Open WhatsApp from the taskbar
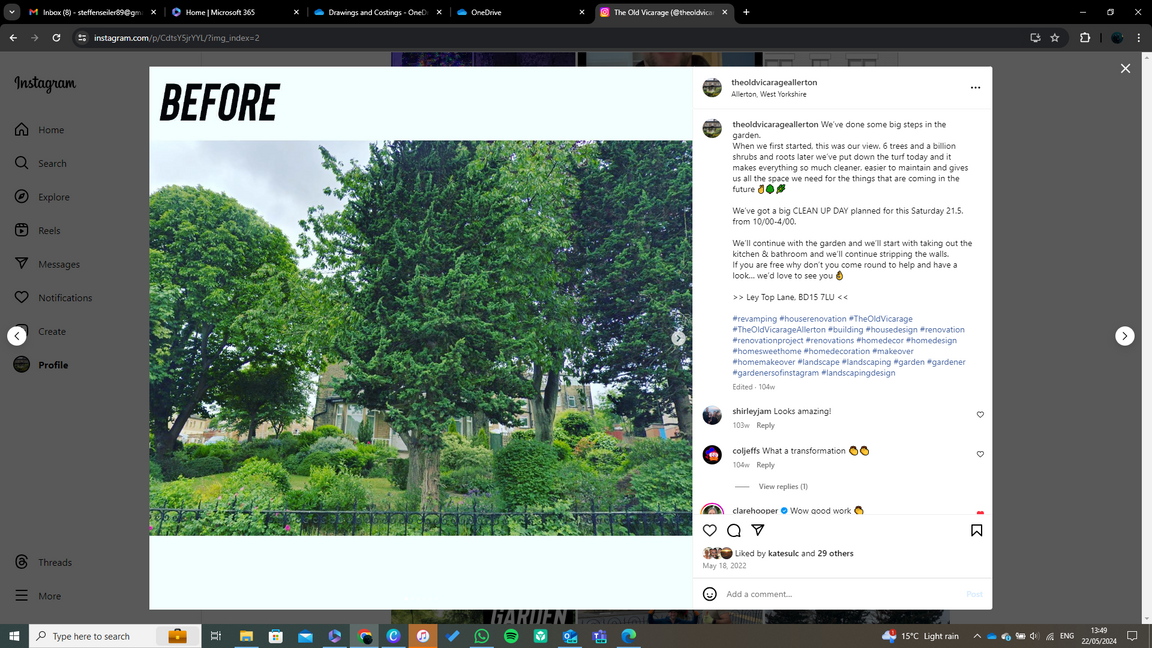The height and width of the screenshot is (648, 1152). tap(481, 636)
